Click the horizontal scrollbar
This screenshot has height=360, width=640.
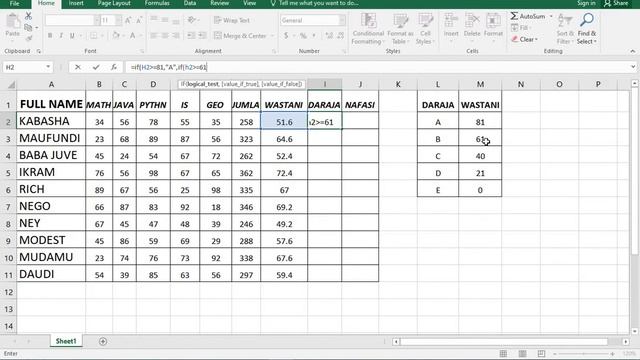tap(504, 342)
